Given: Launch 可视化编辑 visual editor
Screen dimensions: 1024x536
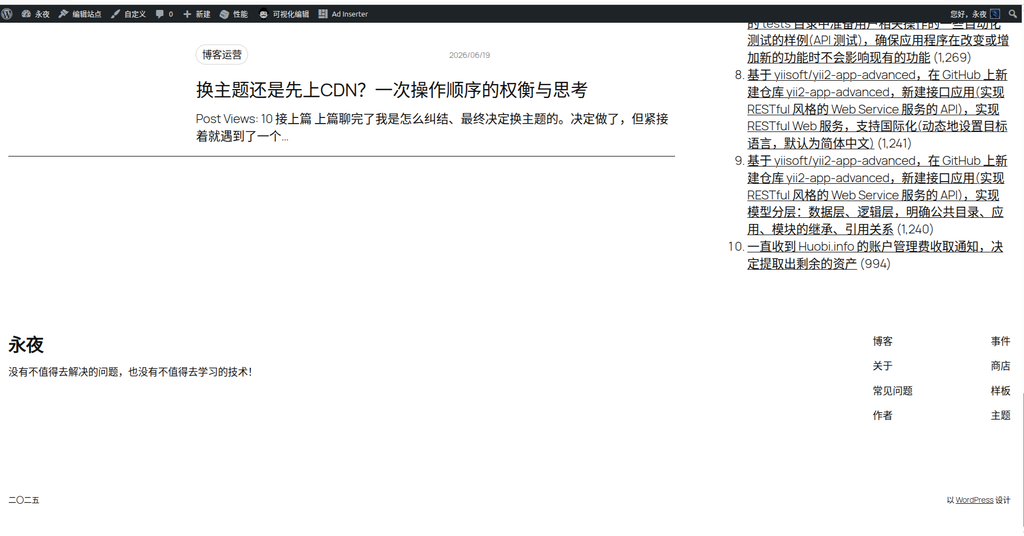Looking at the screenshot, I should 283,14.
